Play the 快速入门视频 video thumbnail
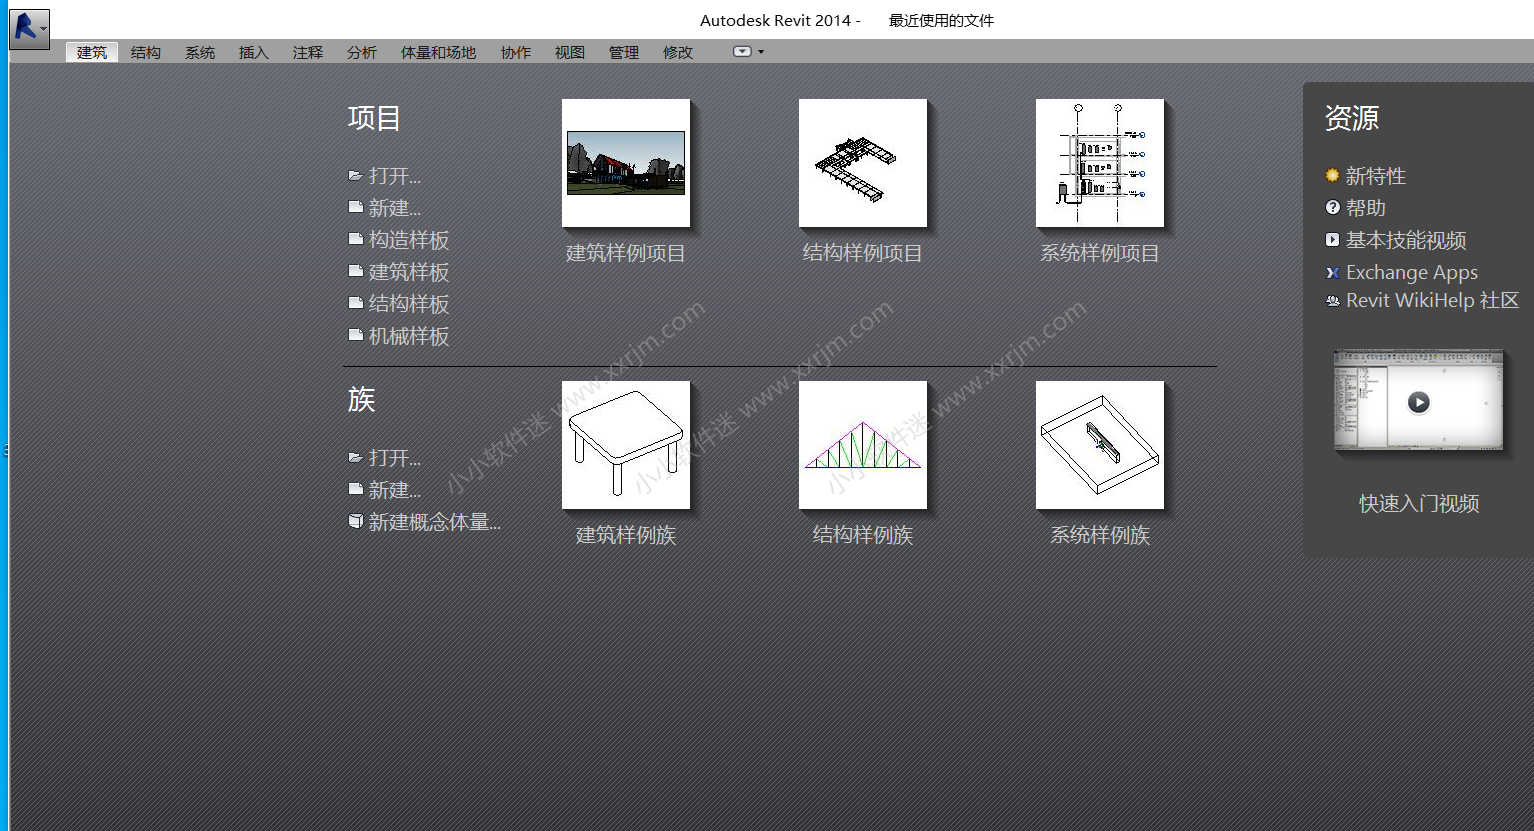 [1419, 402]
